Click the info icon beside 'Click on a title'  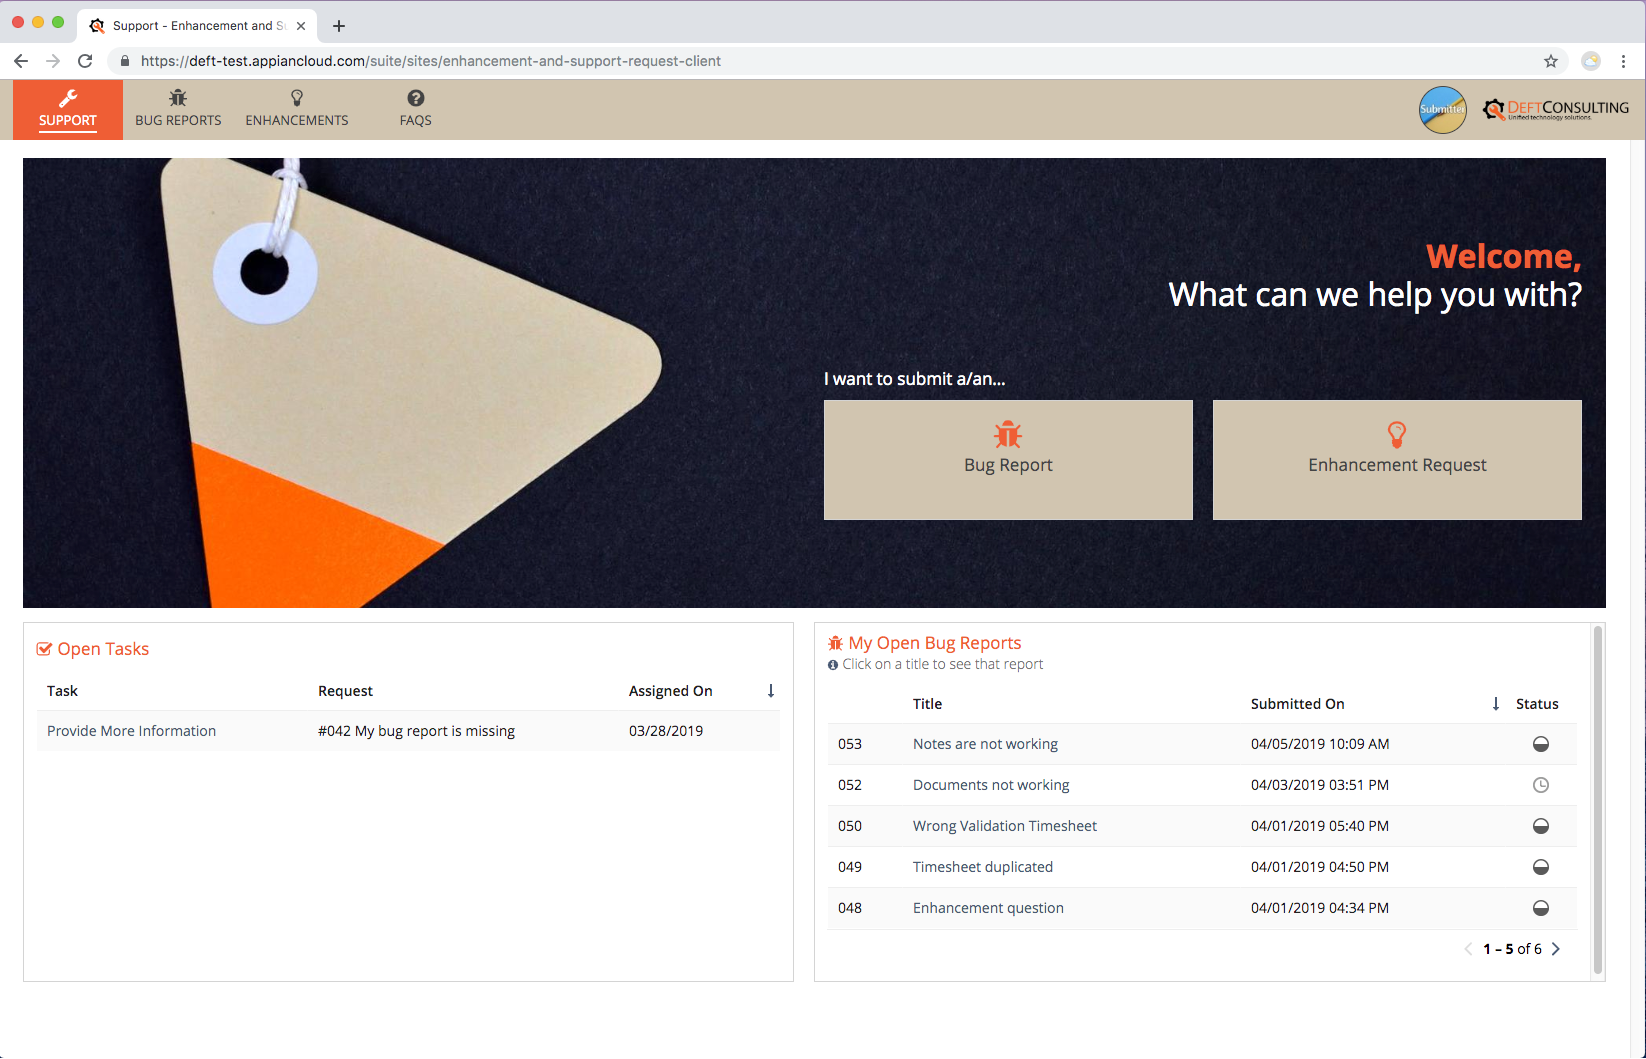pos(833,665)
